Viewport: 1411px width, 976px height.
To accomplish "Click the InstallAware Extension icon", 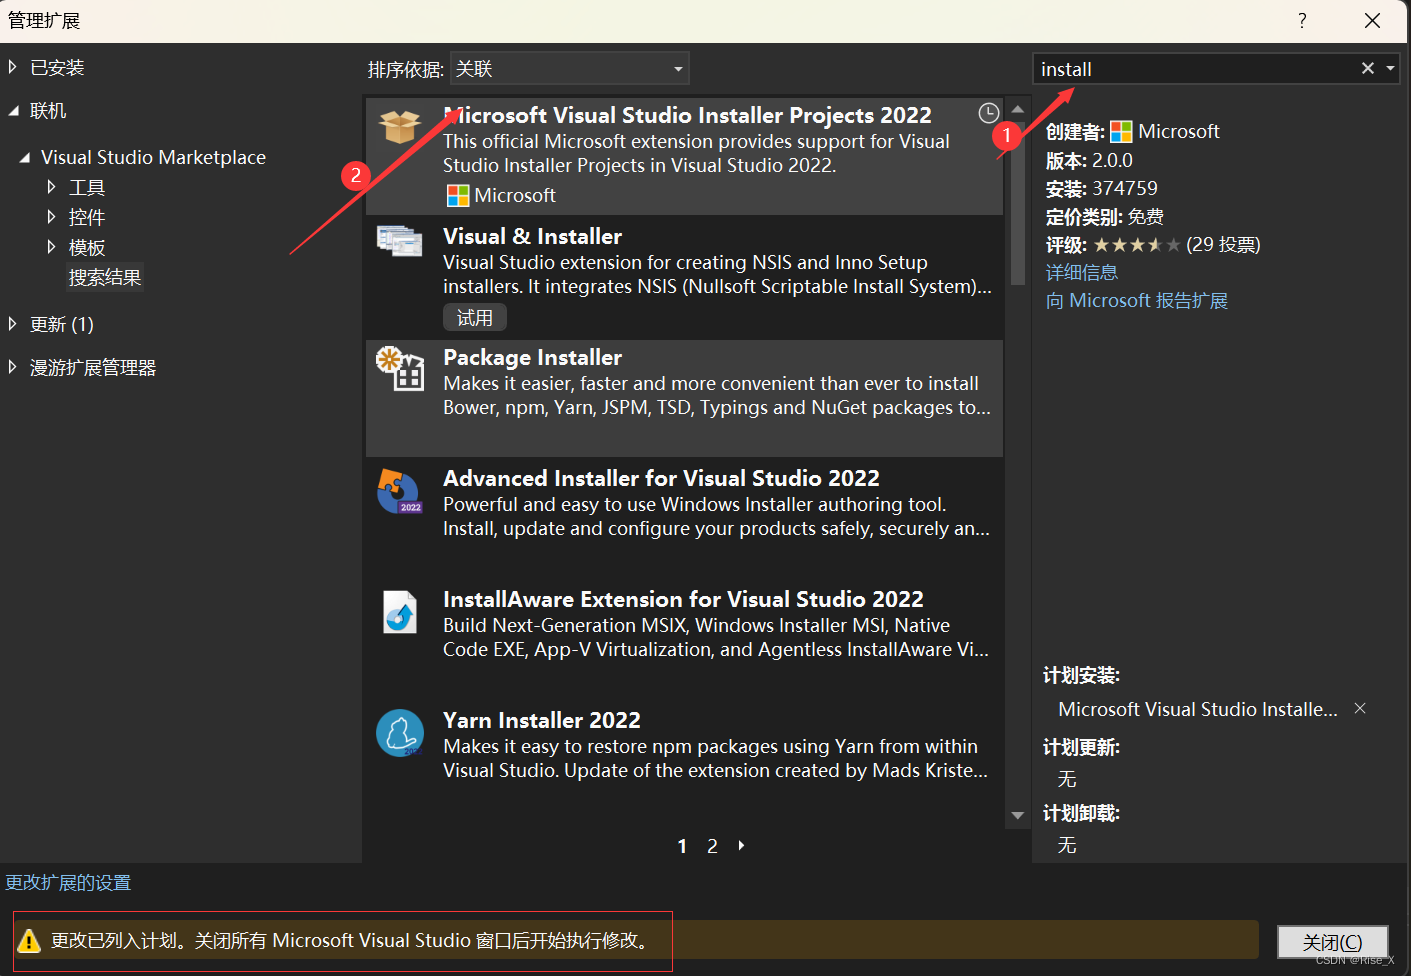I will (400, 612).
